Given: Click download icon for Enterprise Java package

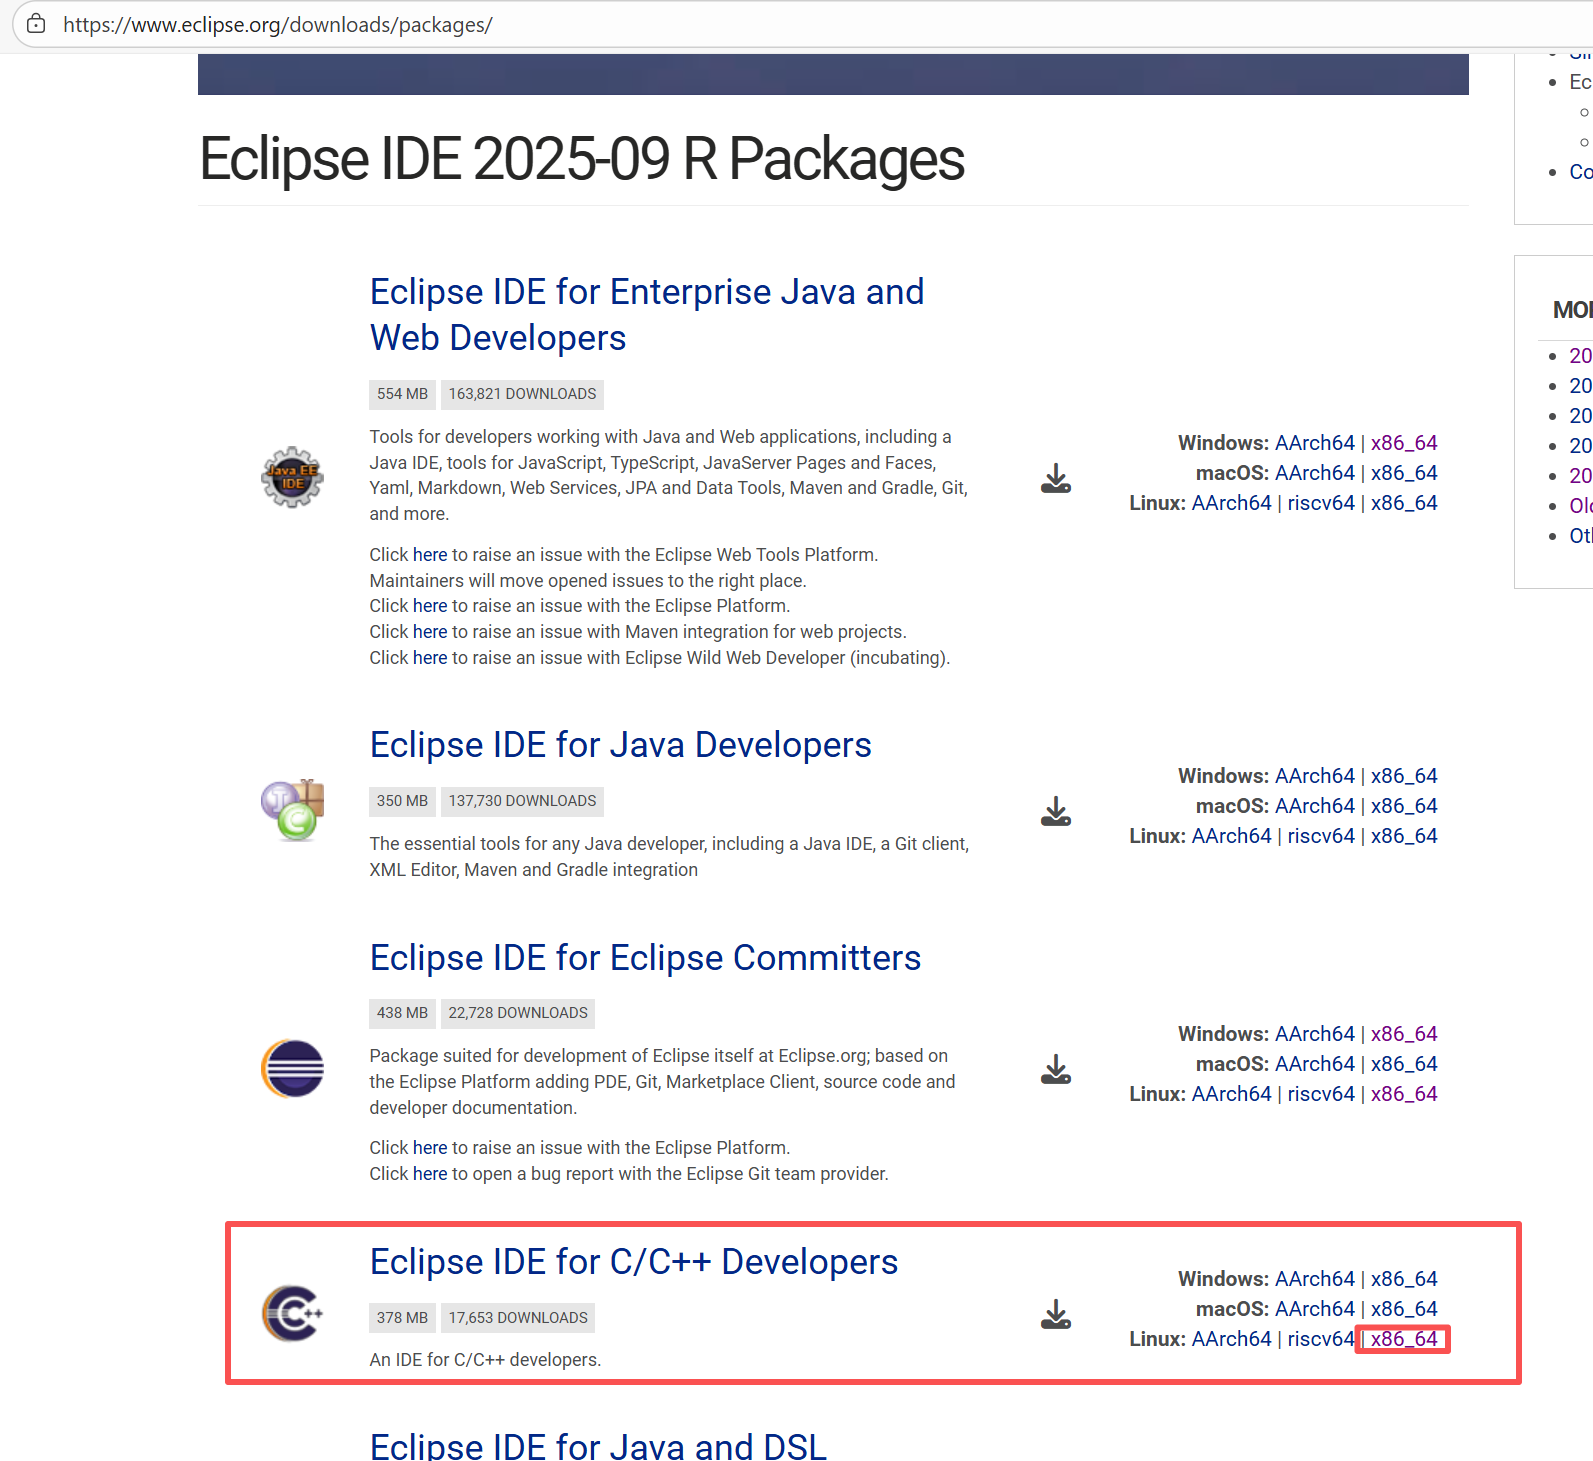Looking at the screenshot, I should click(x=1056, y=478).
